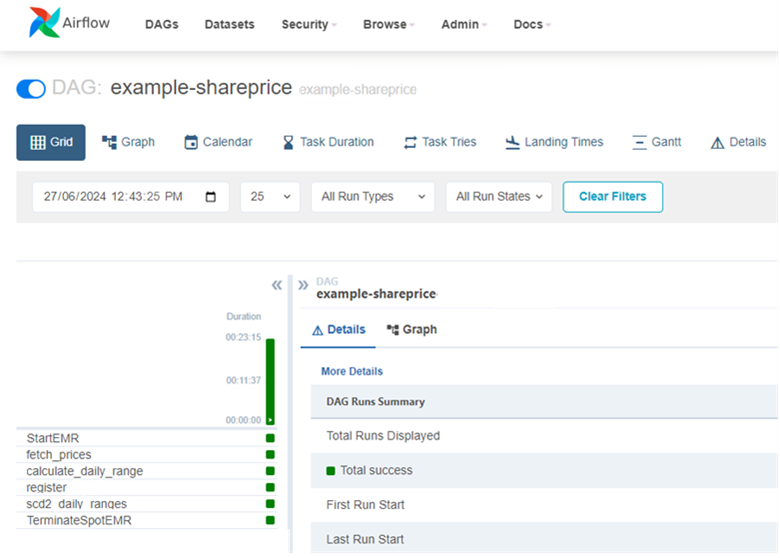The width and height of the screenshot is (780, 558).
Task: Expand details with right double-chevron icon
Action: pyautogui.click(x=303, y=285)
